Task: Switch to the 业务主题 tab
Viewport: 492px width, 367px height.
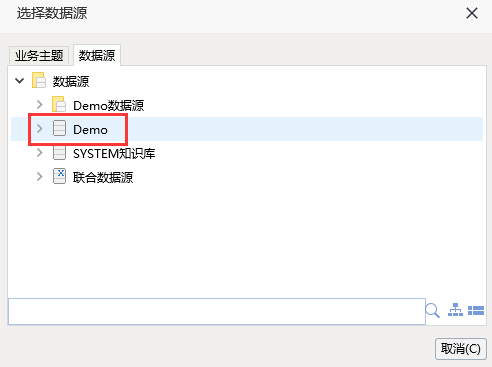Action: [x=39, y=55]
